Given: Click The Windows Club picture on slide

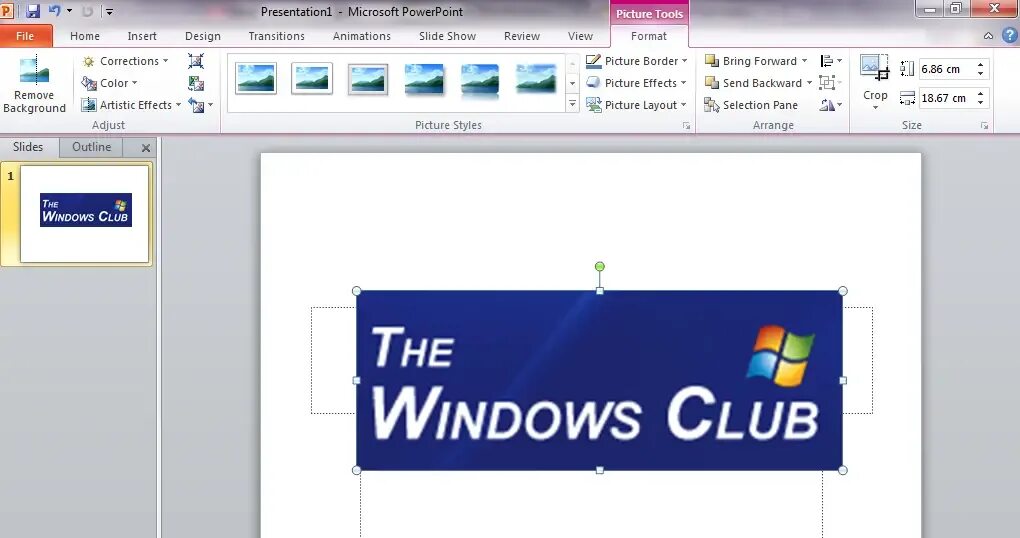Looking at the screenshot, I should tap(599, 381).
